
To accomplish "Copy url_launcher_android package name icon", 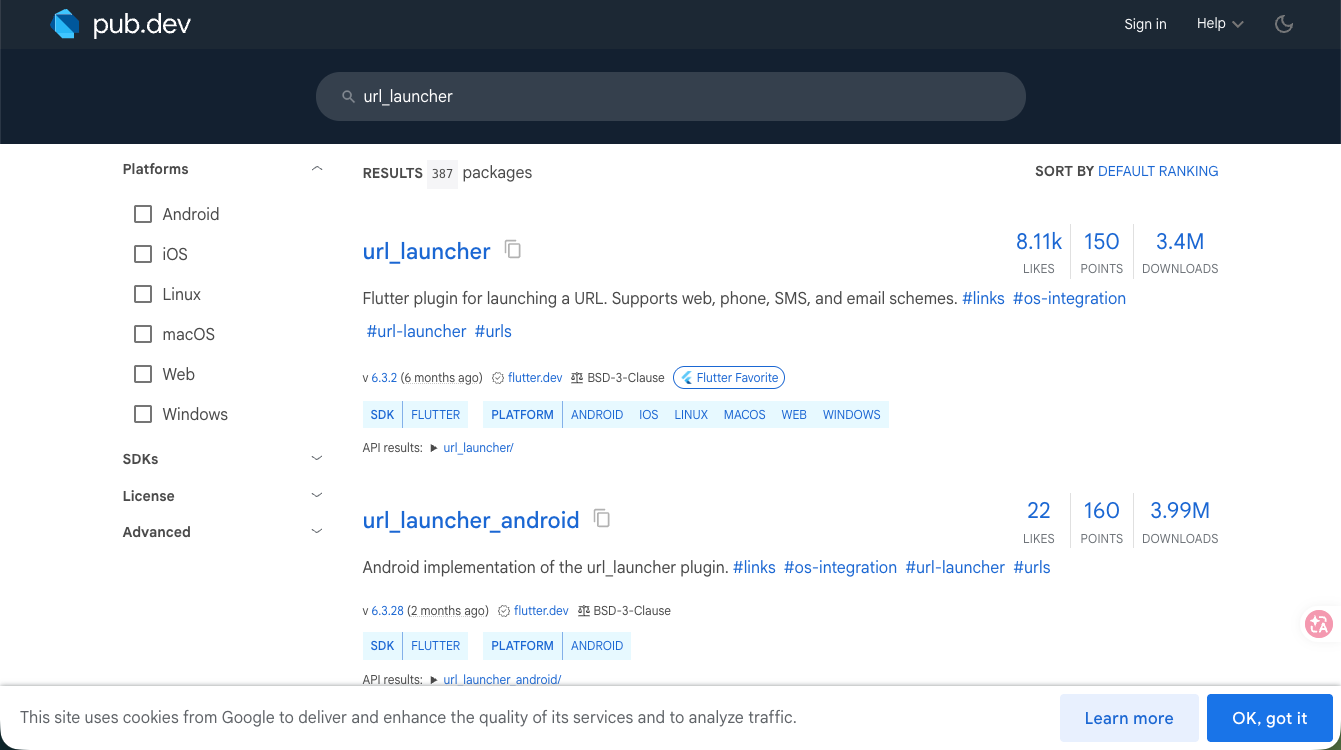I will [x=602, y=518].
